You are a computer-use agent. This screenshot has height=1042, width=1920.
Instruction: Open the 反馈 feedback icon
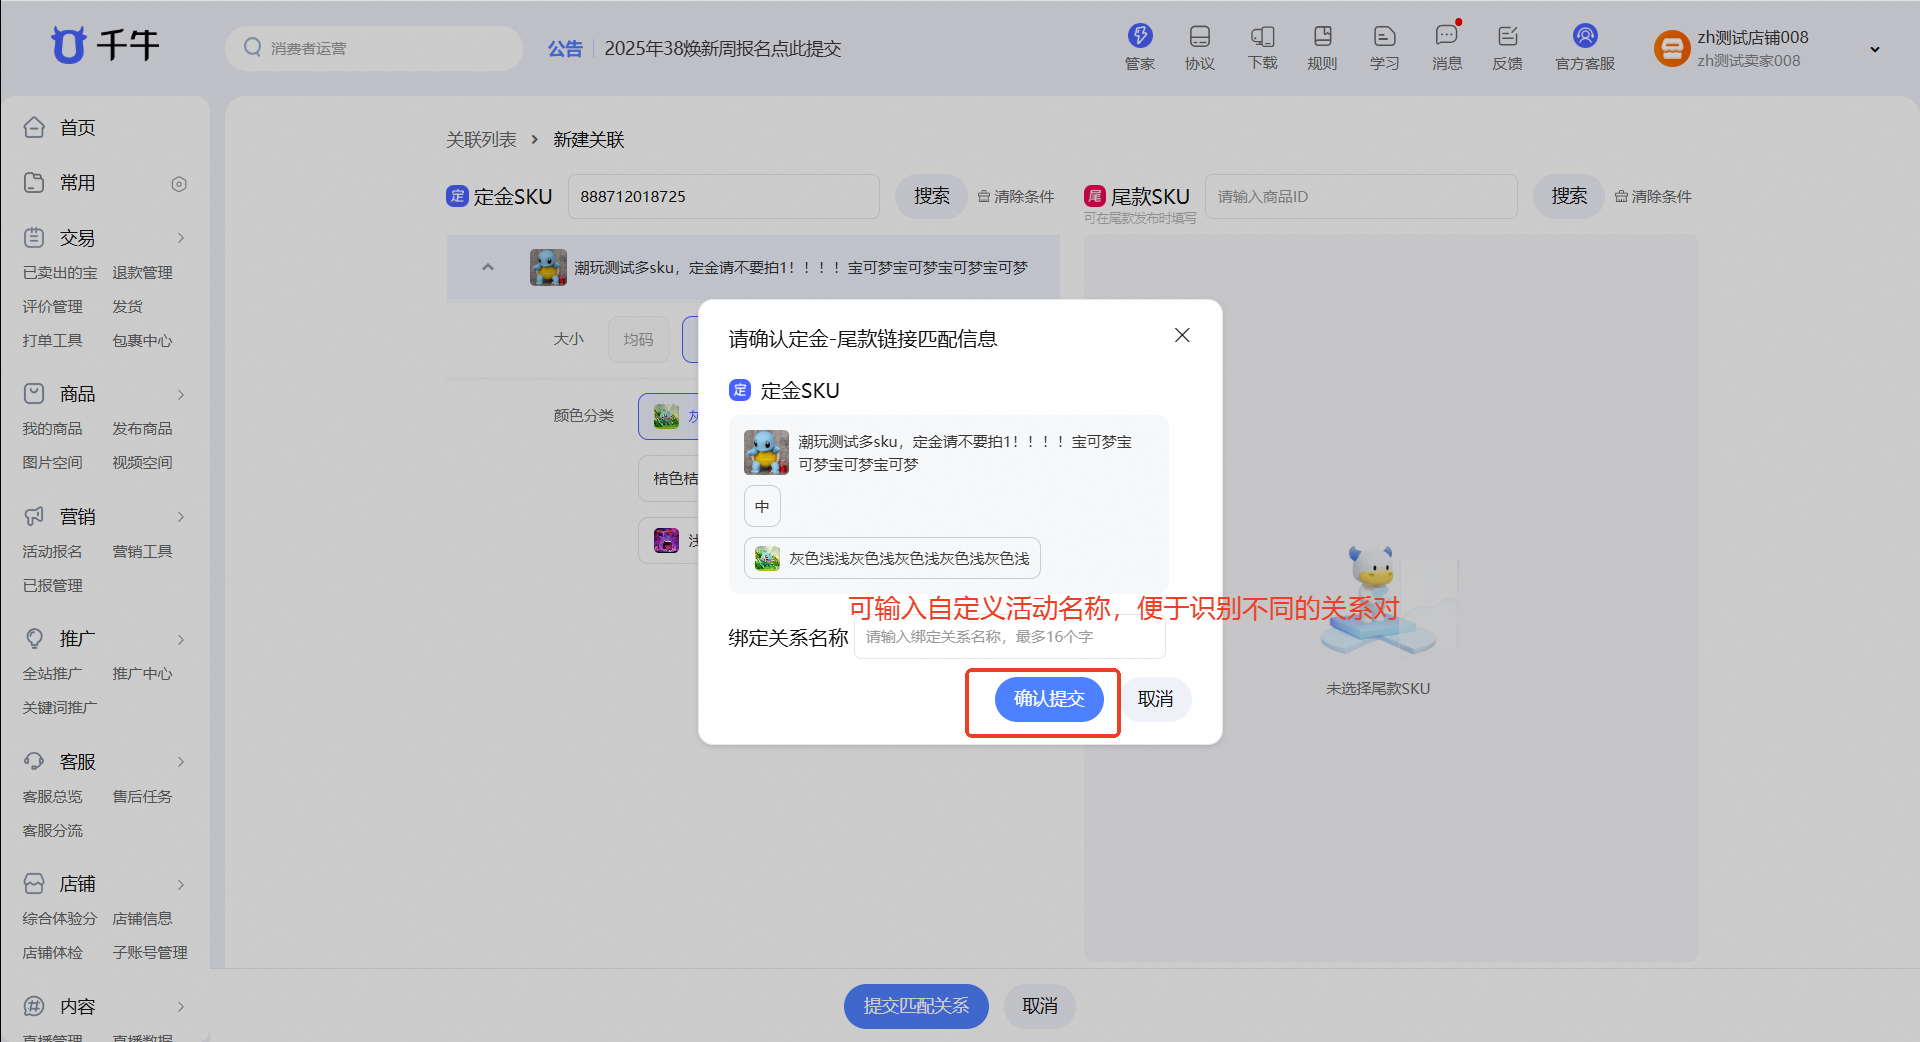(1508, 37)
